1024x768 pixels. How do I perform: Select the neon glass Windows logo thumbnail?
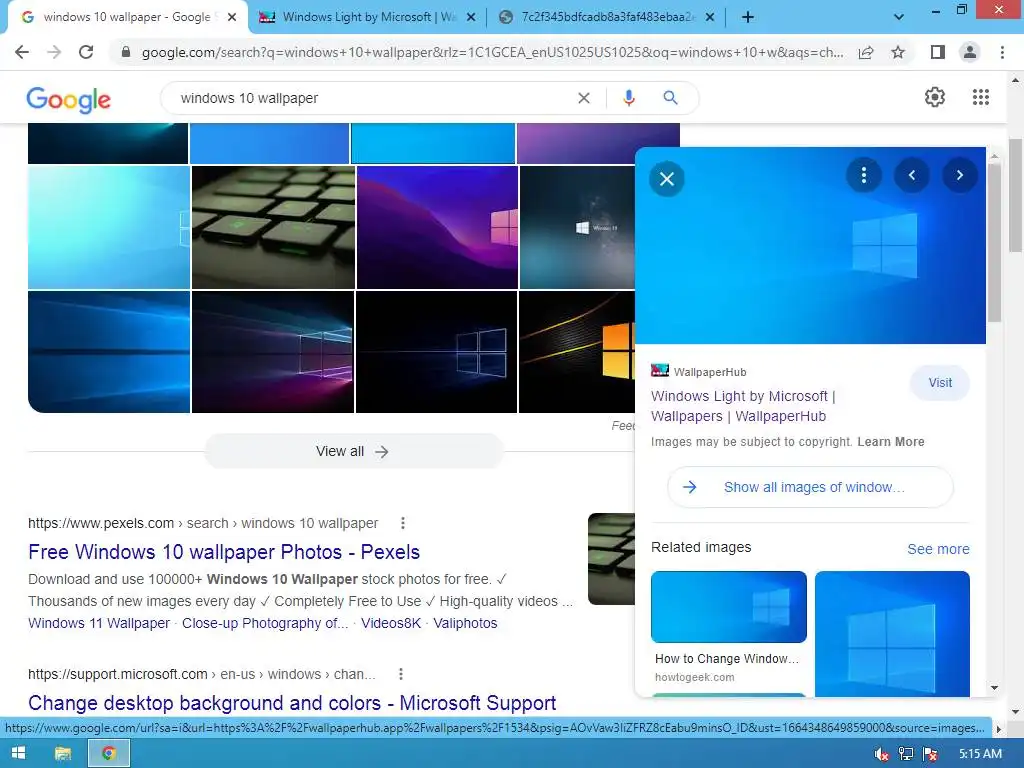click(x=273, y=352)
